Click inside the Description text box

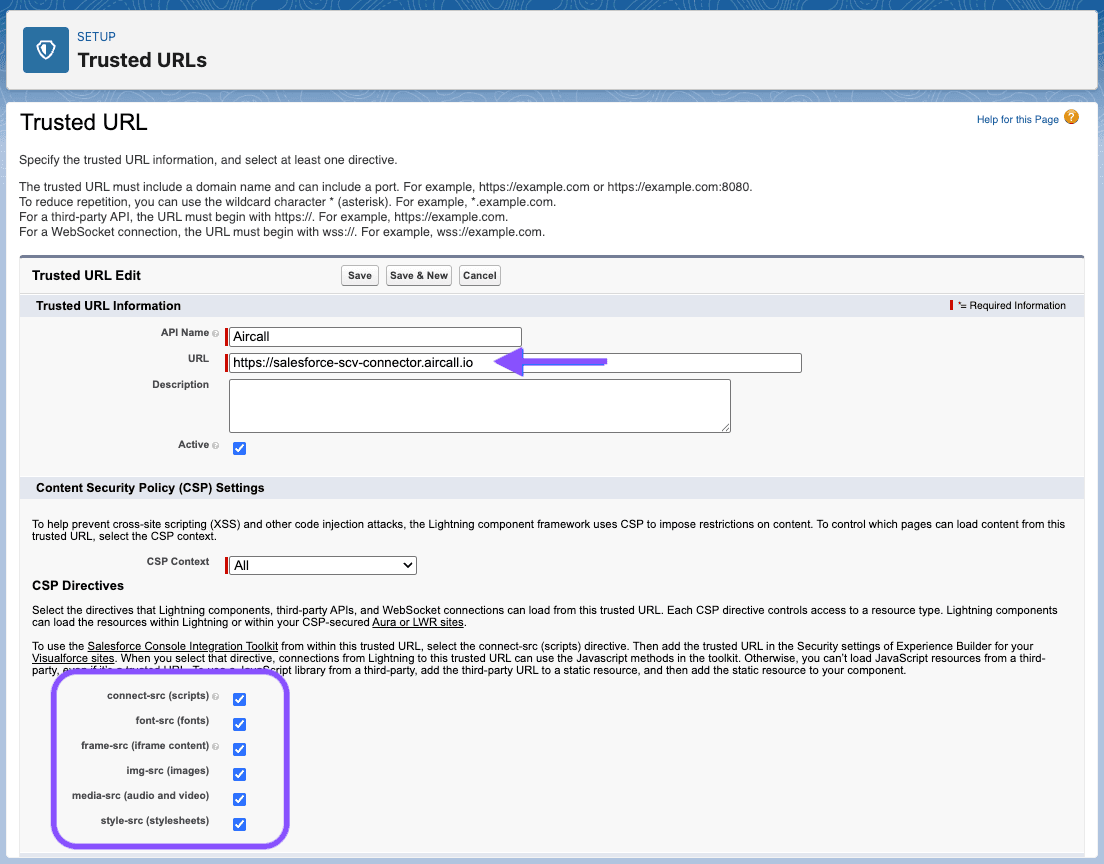coord(480,405)
